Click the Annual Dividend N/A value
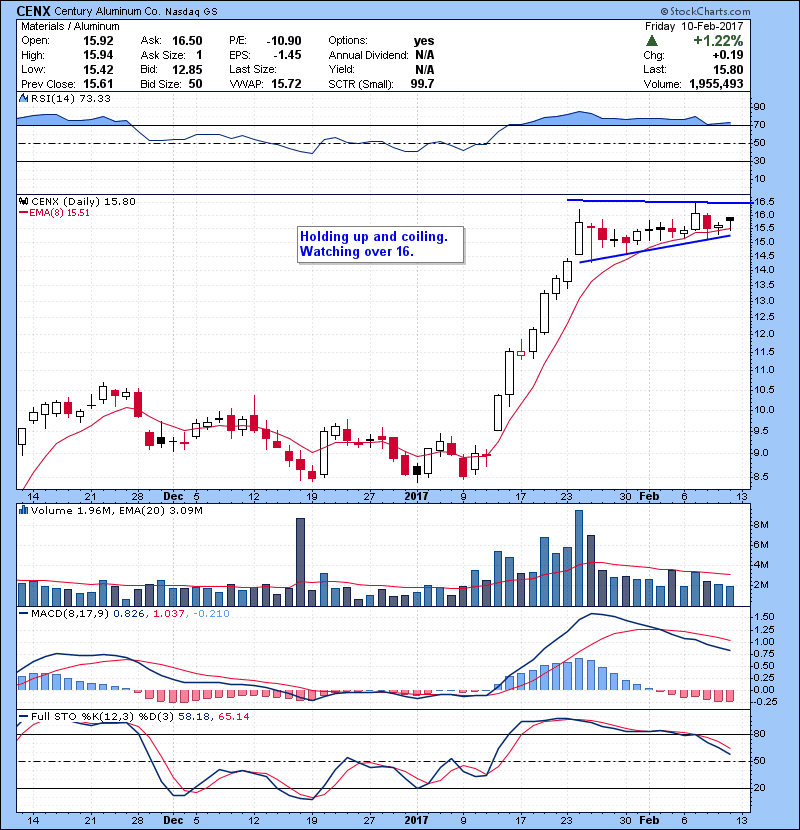Image resolution: width=800 pixels, height=830 pixels. (x=425, y=55)
